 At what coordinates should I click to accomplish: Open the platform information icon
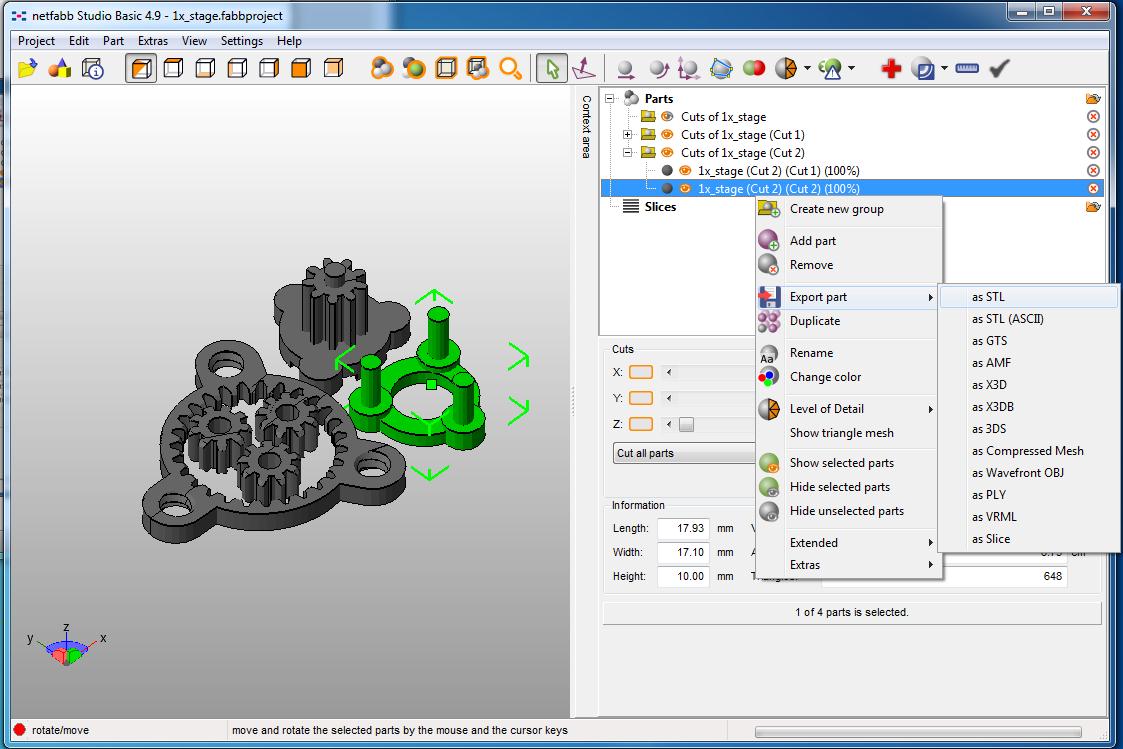click(x=93, y=69)
